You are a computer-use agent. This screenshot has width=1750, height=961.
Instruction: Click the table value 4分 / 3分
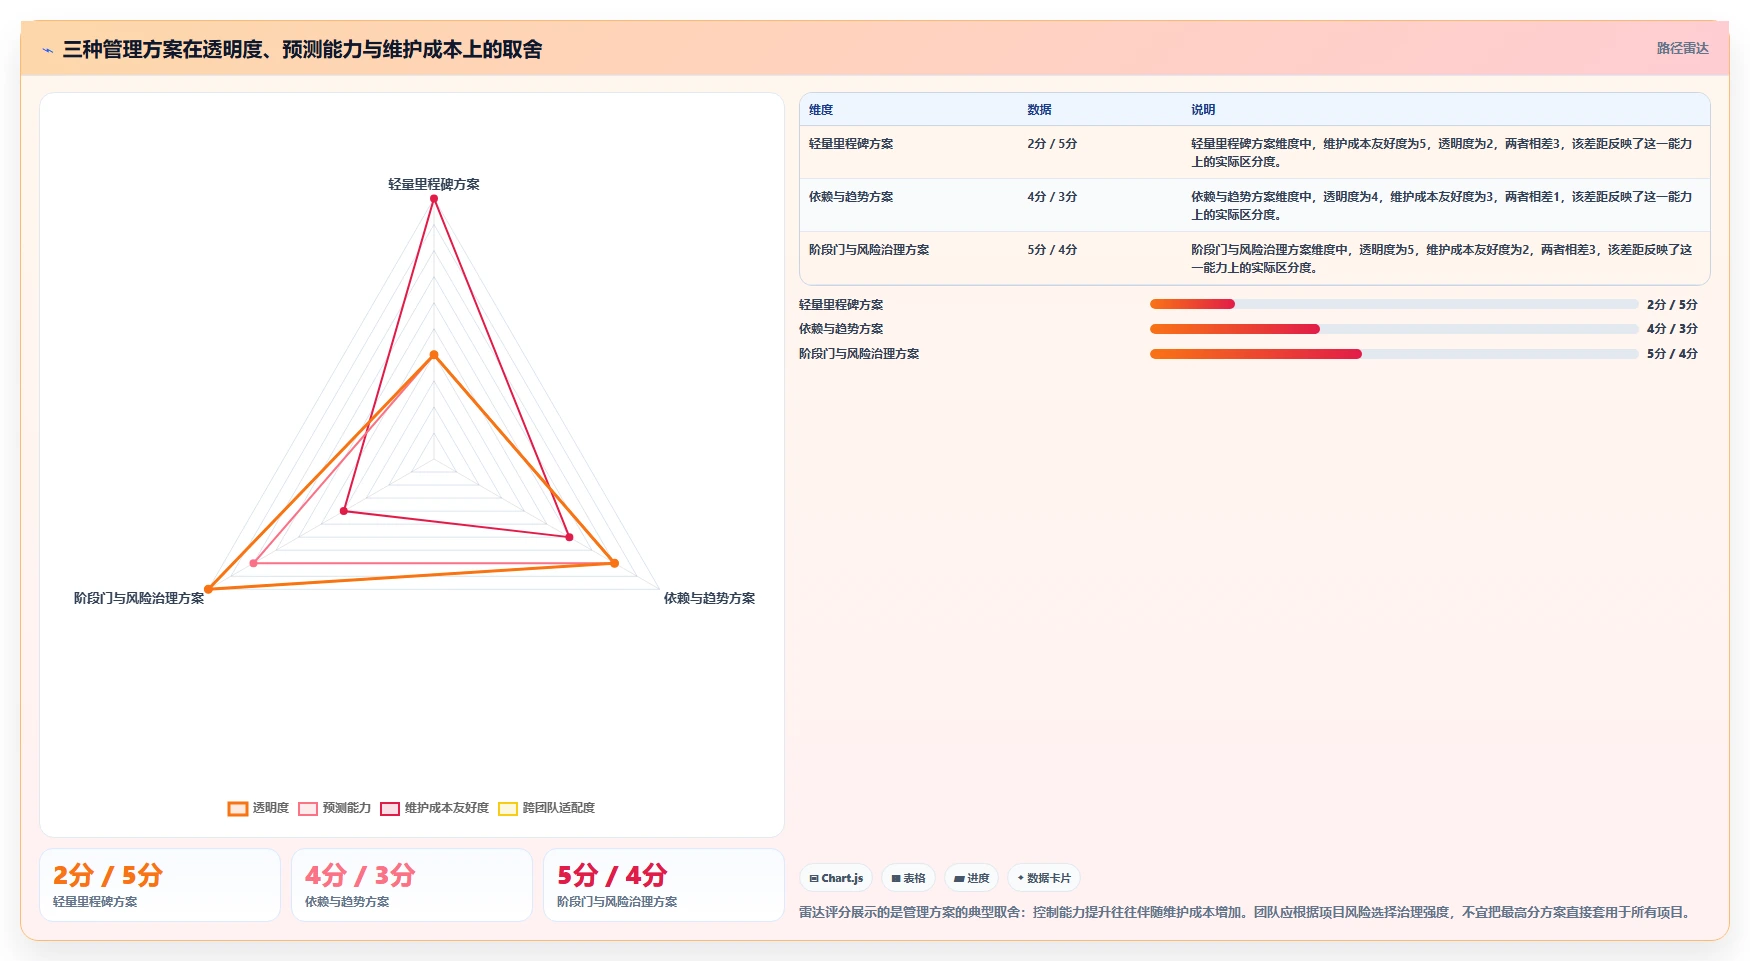(x=1052, y=197)
